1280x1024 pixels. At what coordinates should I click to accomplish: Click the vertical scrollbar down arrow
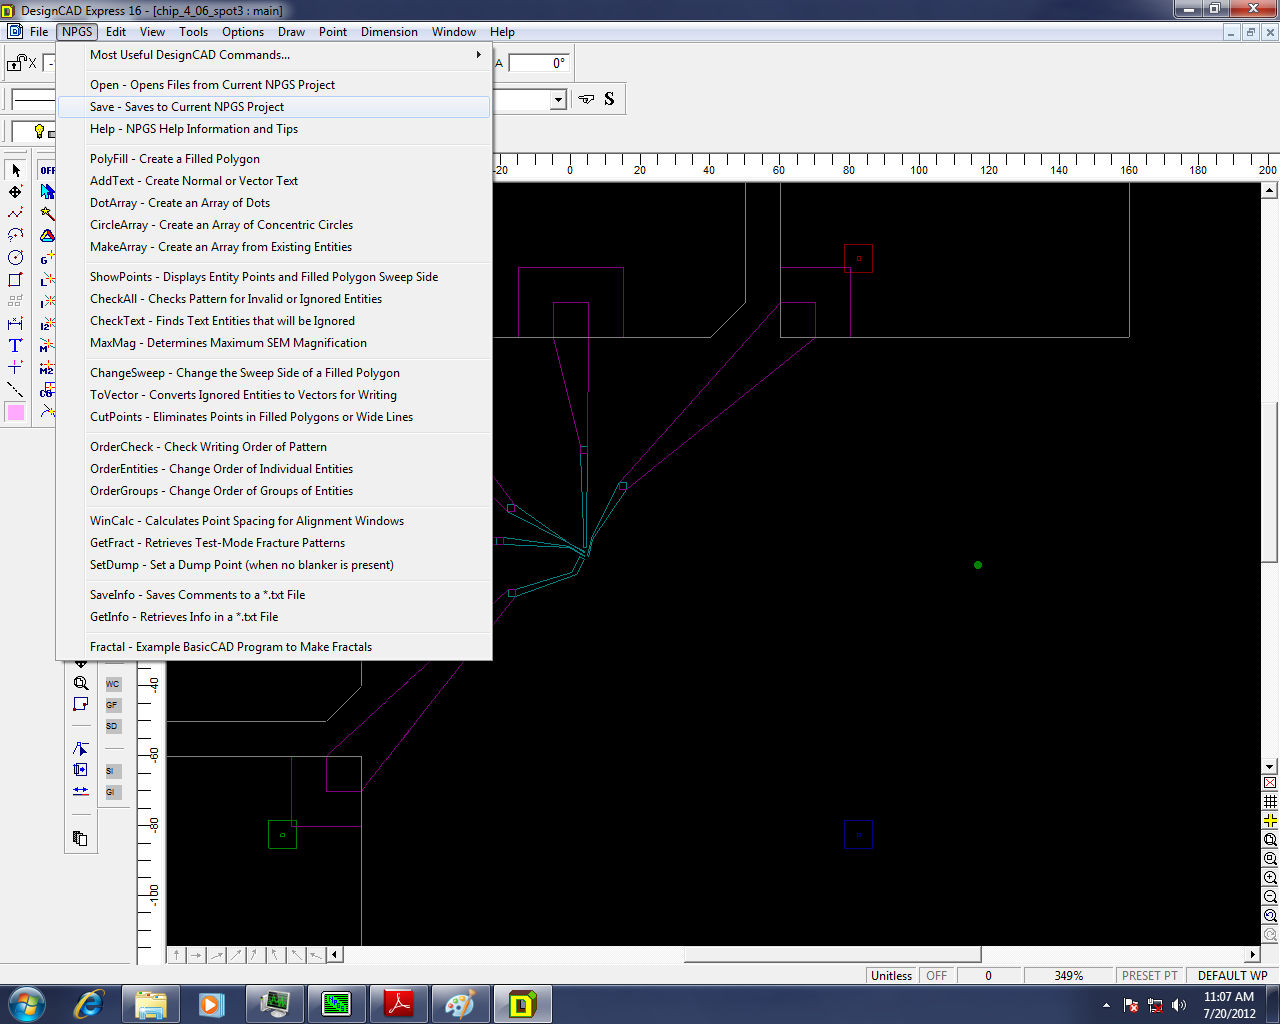pyautogui.click(x=1270, y=766)
